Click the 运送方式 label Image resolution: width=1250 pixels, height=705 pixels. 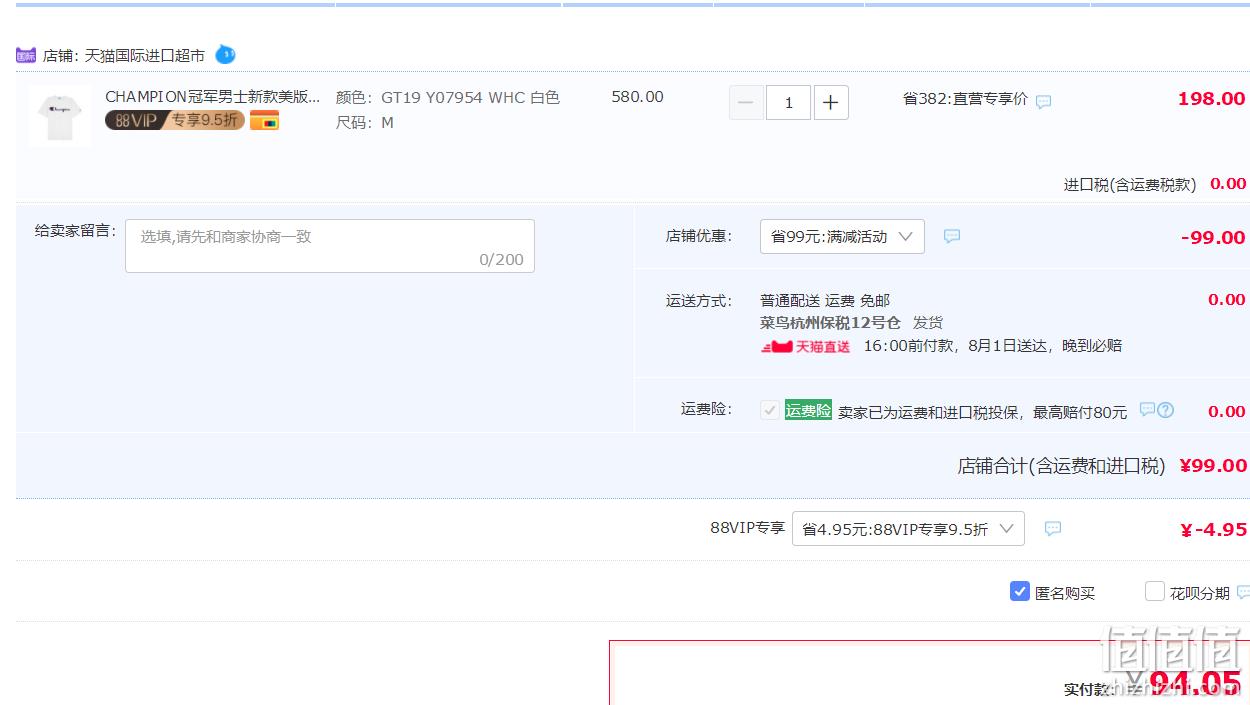click(699, 300)
